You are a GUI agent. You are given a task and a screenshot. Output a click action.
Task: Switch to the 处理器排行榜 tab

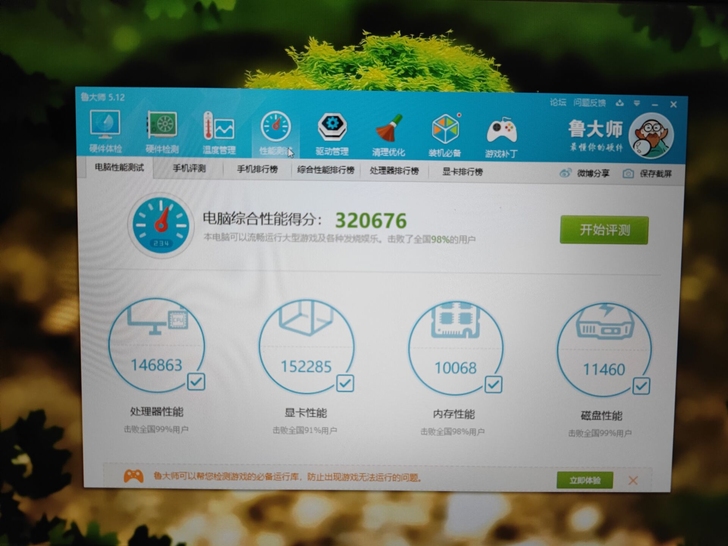click(x=394, y=171)
